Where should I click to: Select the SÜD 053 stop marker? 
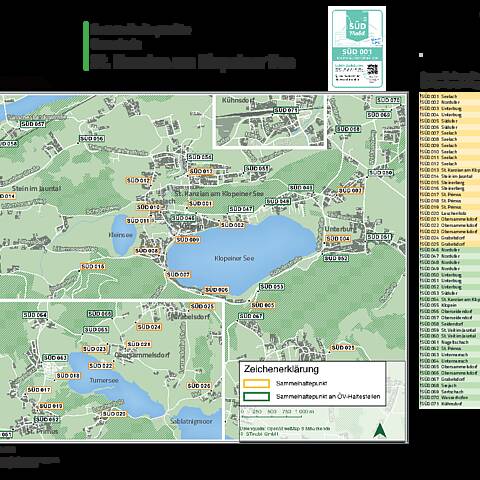point(272,286)
